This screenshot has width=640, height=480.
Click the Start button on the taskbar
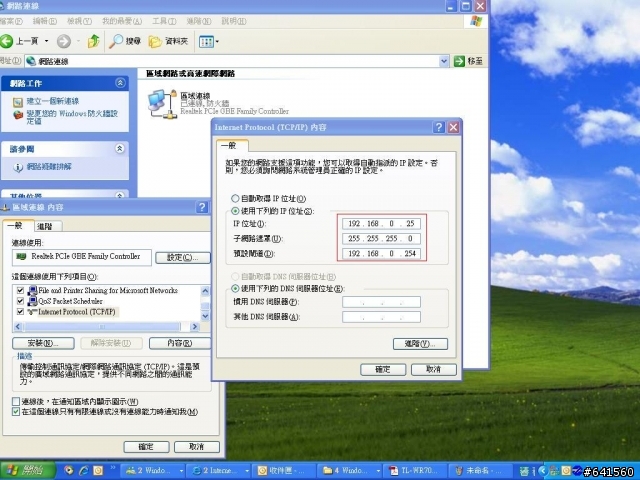pos(27,471)
